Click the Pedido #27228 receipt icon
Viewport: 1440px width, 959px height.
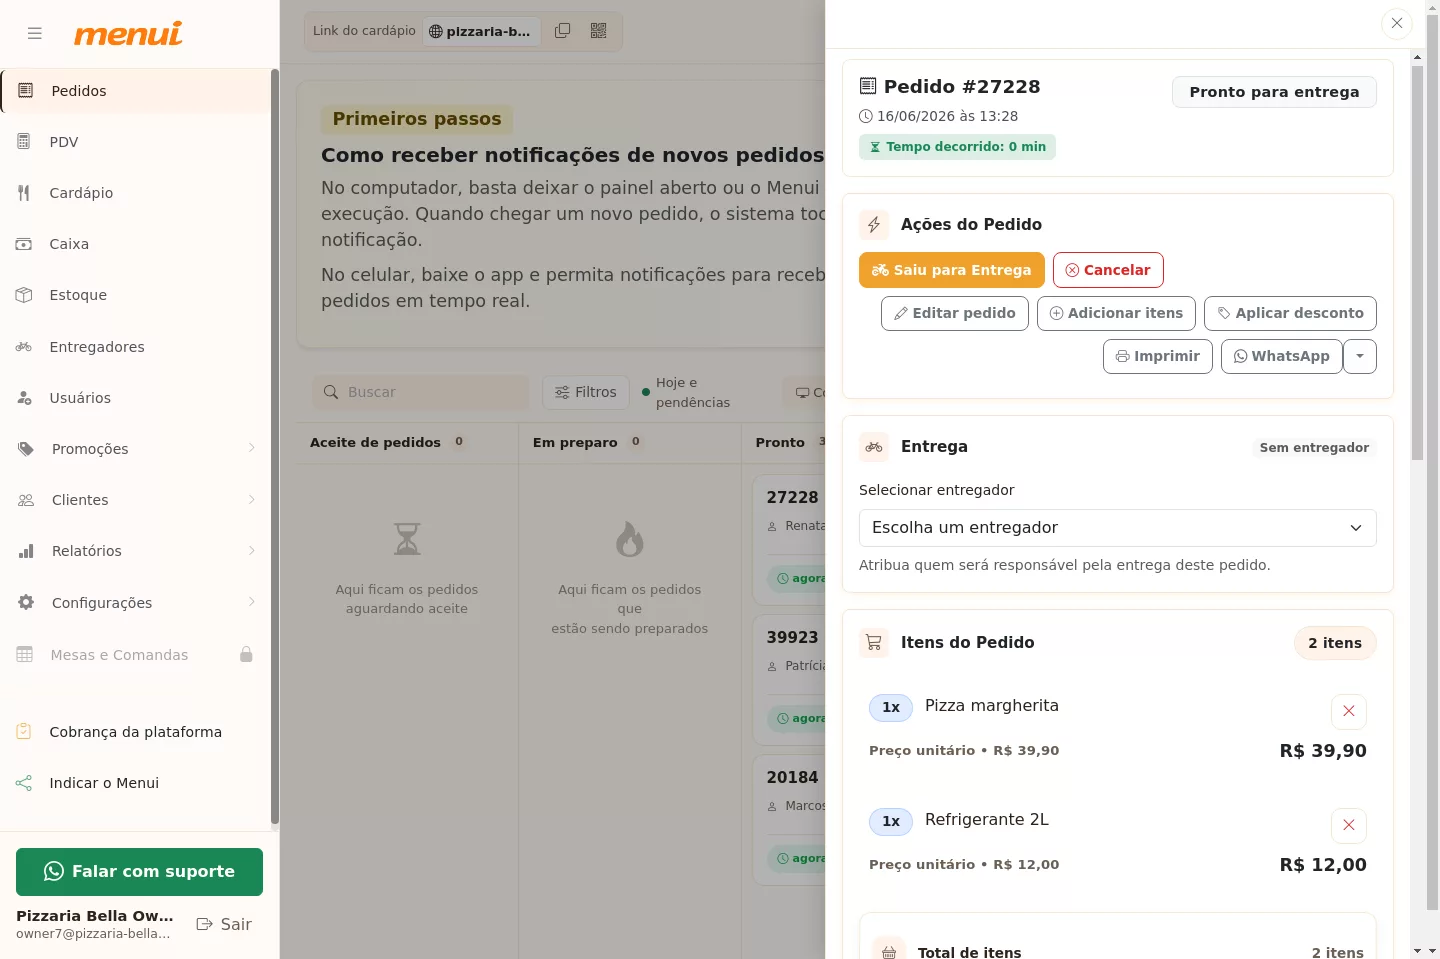click(868, 86)
